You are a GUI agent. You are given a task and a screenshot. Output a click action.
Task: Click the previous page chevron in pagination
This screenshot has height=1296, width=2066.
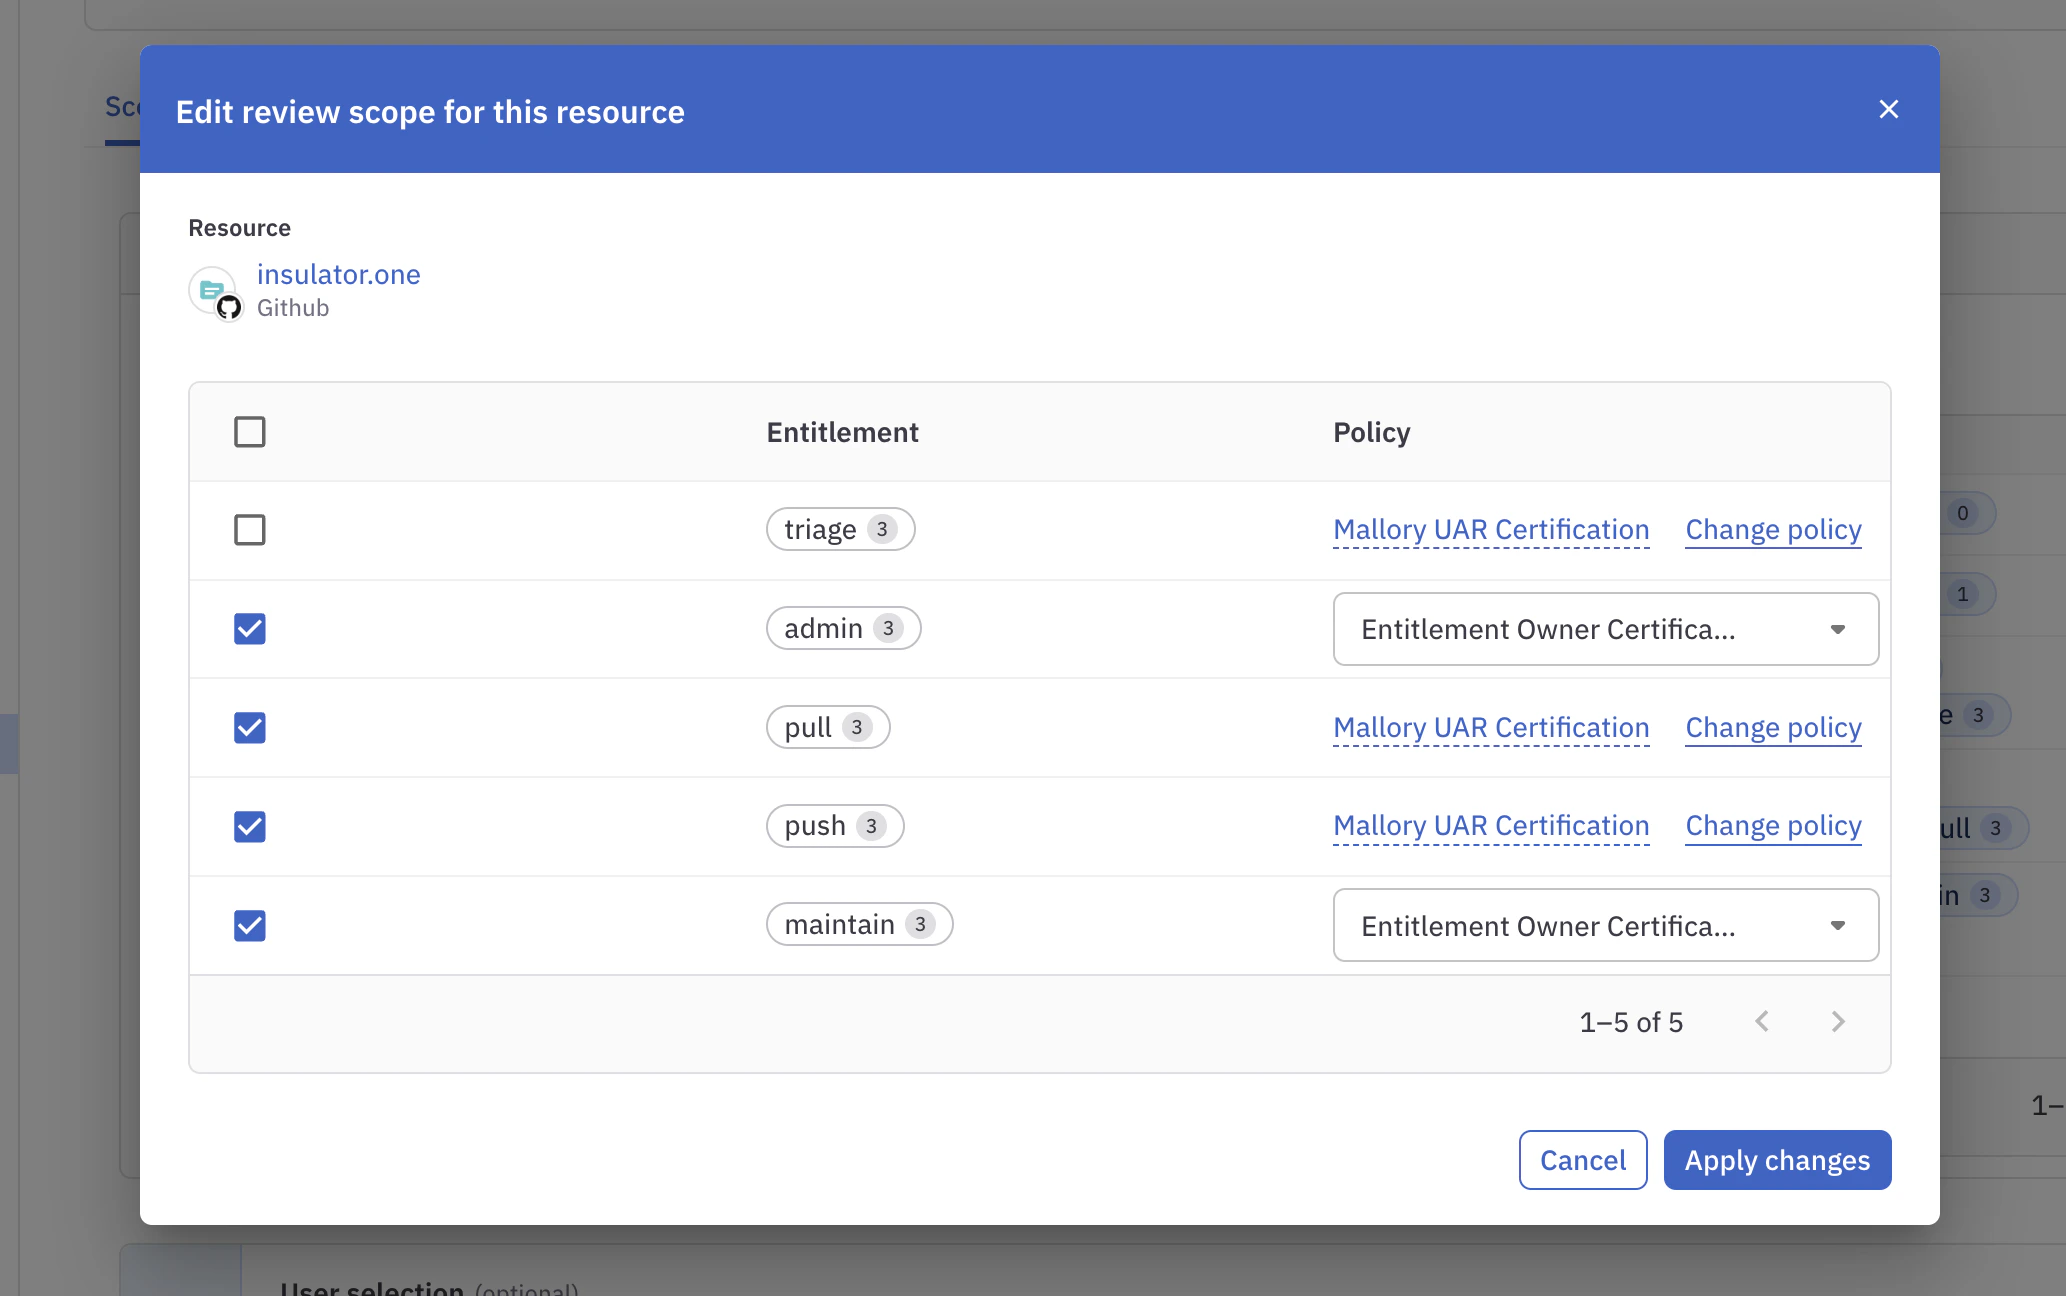(1762, 1021)
